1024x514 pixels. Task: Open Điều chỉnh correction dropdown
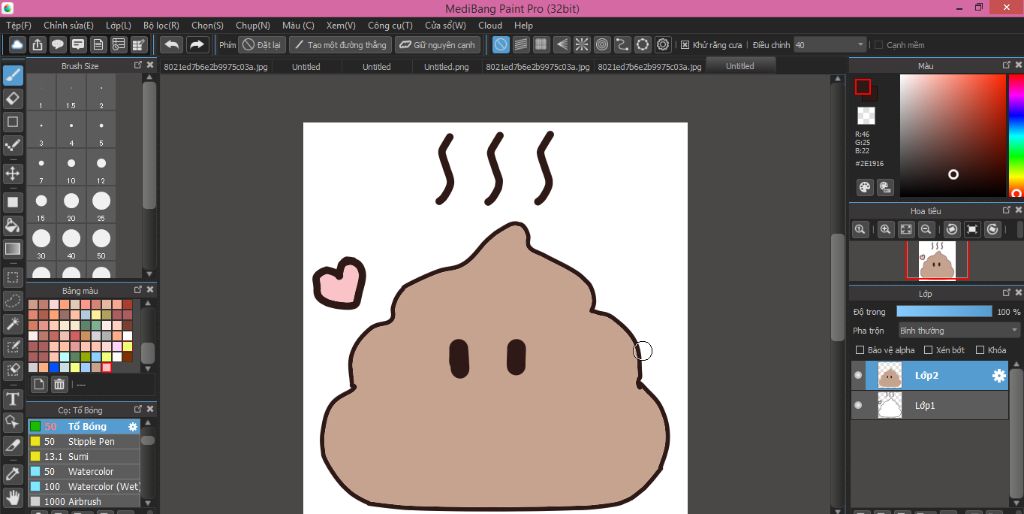coord(829,45)
